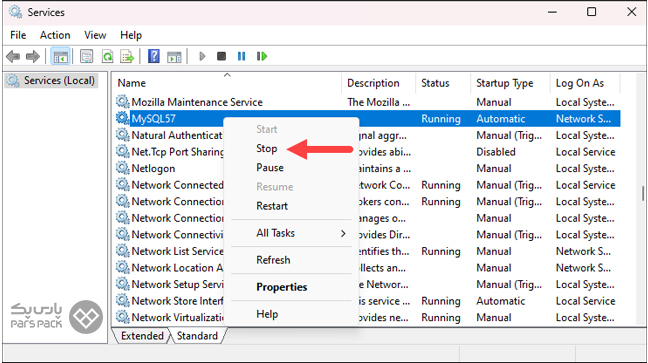Click the Forward arrow toolbar icon
This screenshot has height=363, width=648.
[x=33, y=56]
